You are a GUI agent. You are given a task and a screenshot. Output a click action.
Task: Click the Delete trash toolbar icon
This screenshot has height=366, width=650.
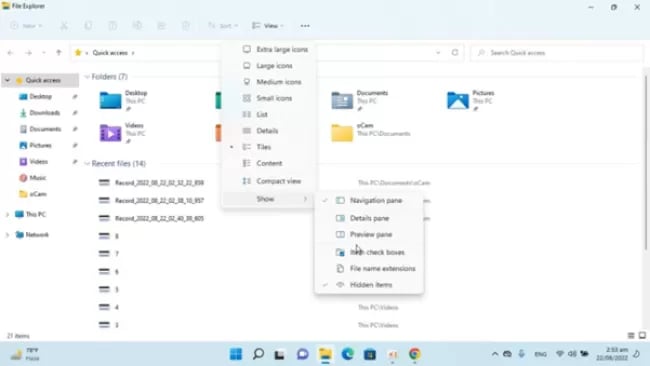coord(186,26)
